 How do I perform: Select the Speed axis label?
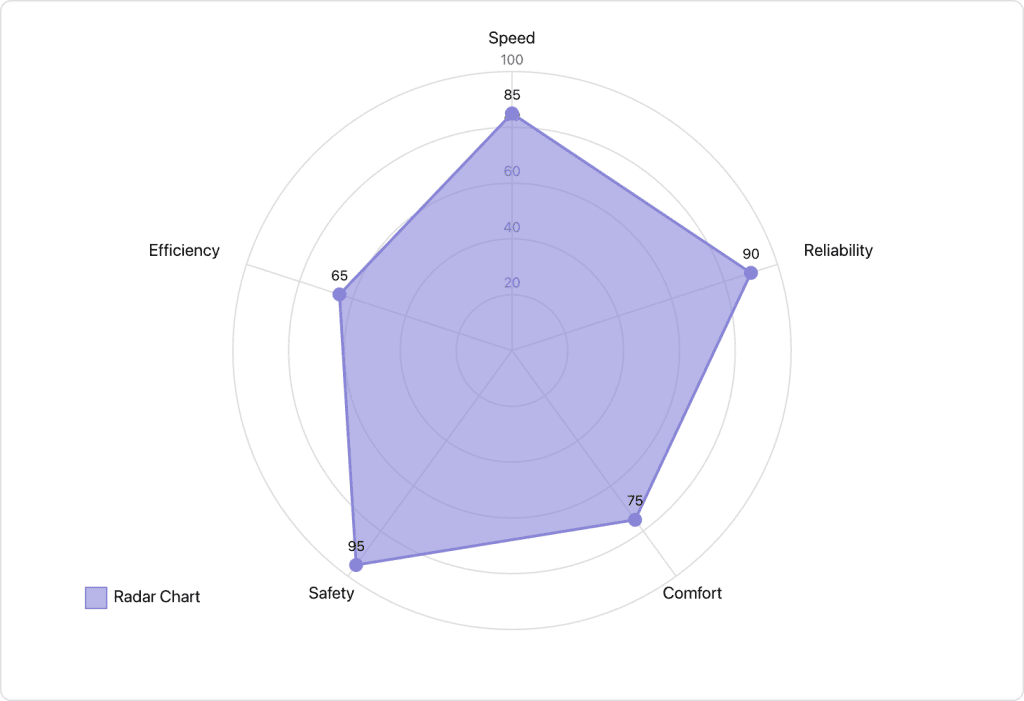[x=512, y=38]
